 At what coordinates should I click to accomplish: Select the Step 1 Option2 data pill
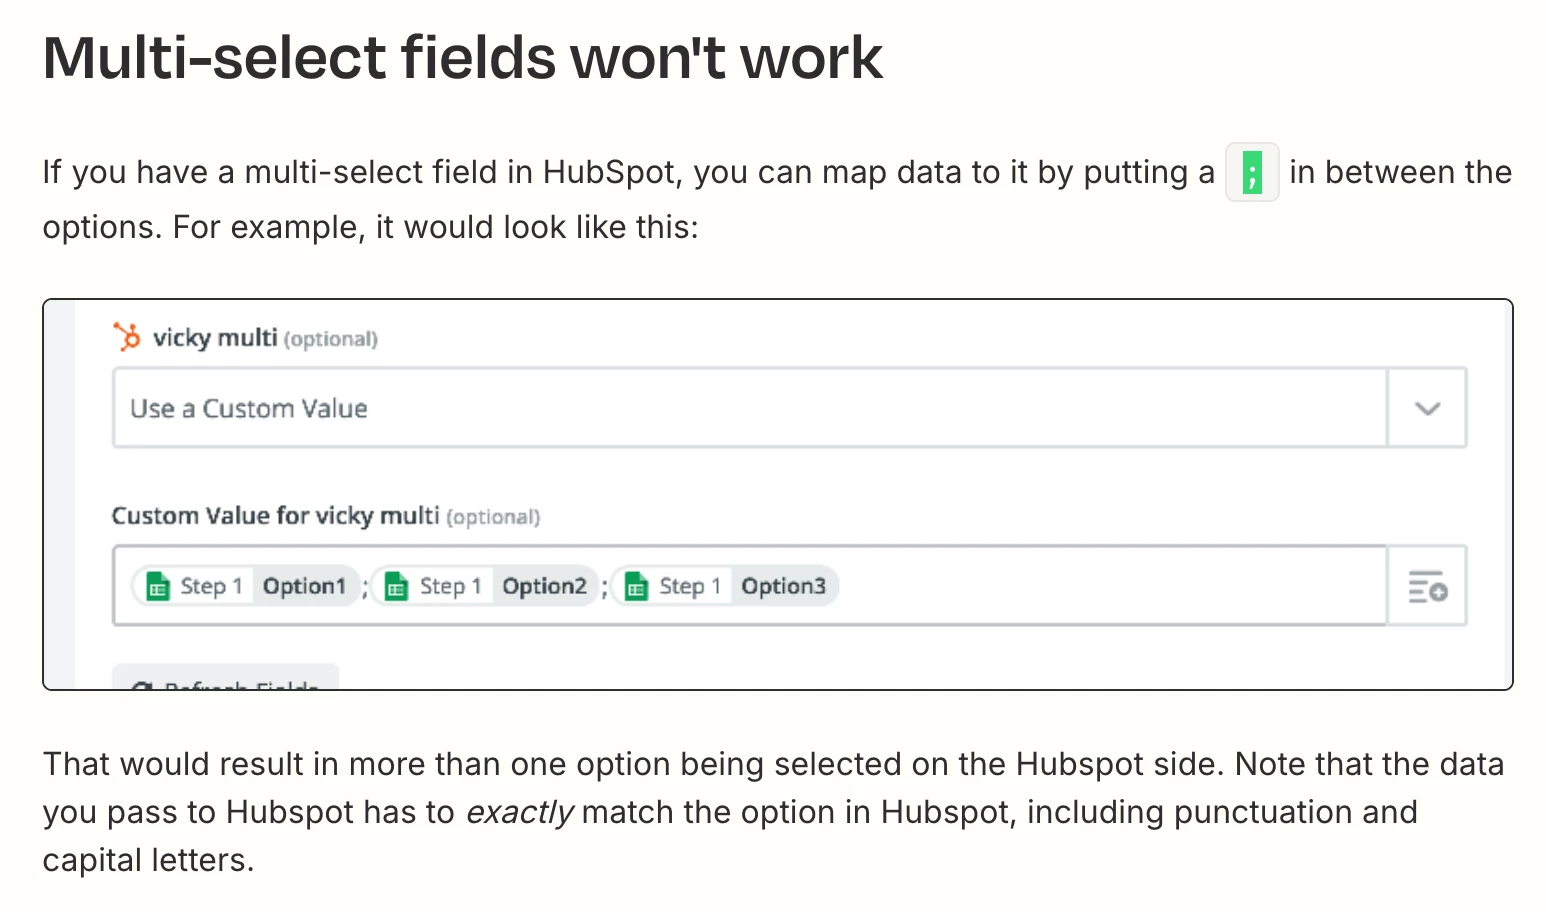pyautogui.click(x=485, y=586)
